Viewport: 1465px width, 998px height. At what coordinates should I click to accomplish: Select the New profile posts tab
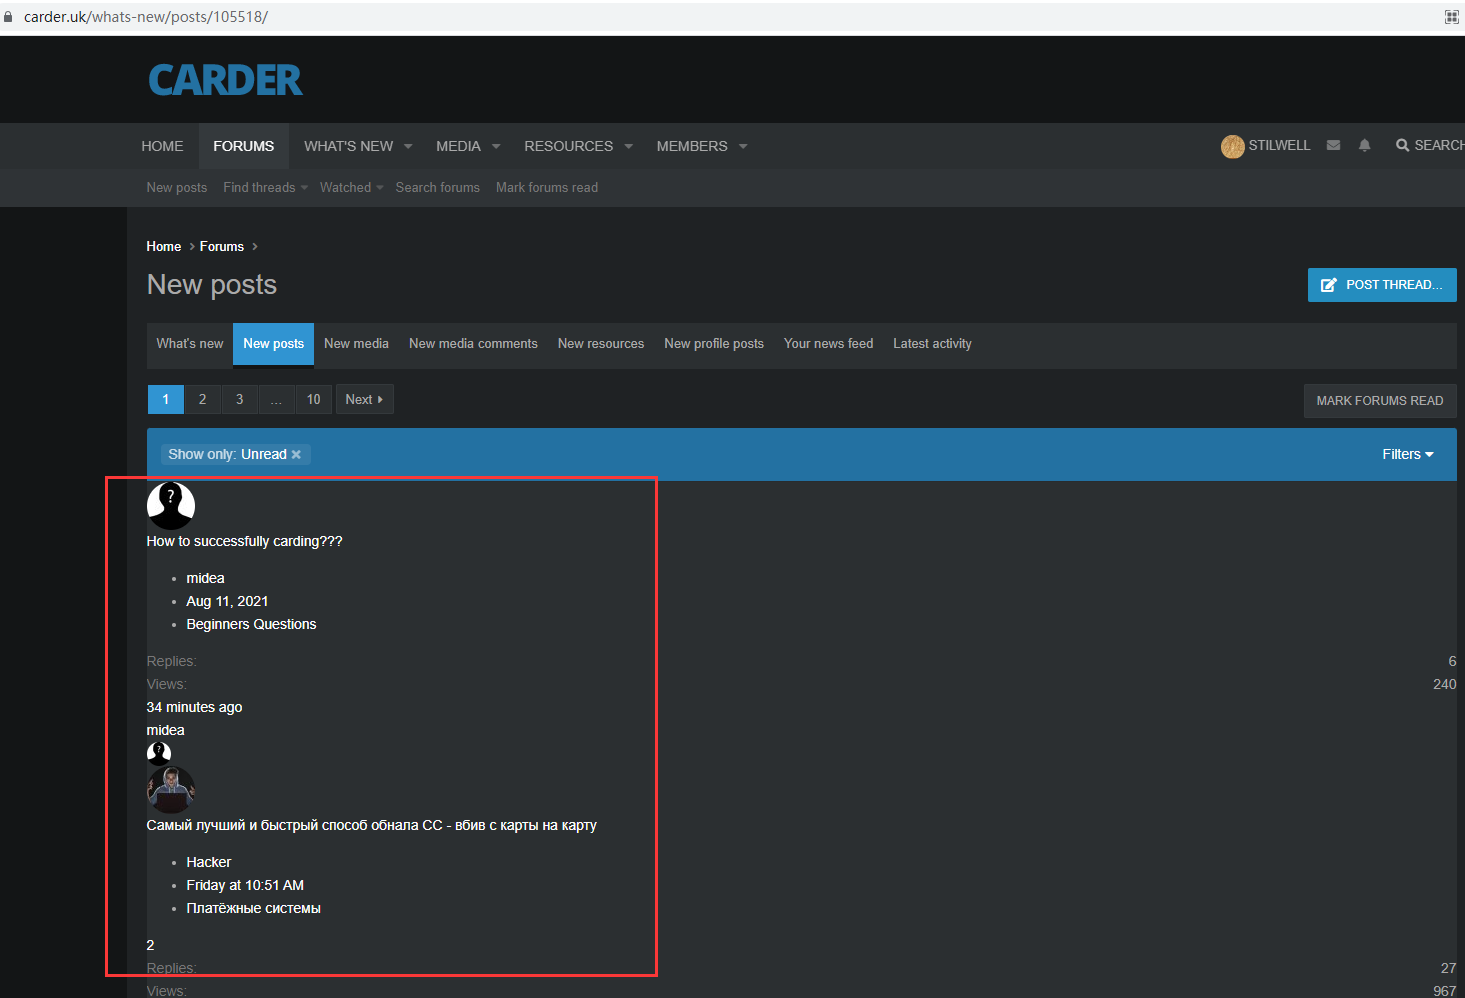[713, 344]
